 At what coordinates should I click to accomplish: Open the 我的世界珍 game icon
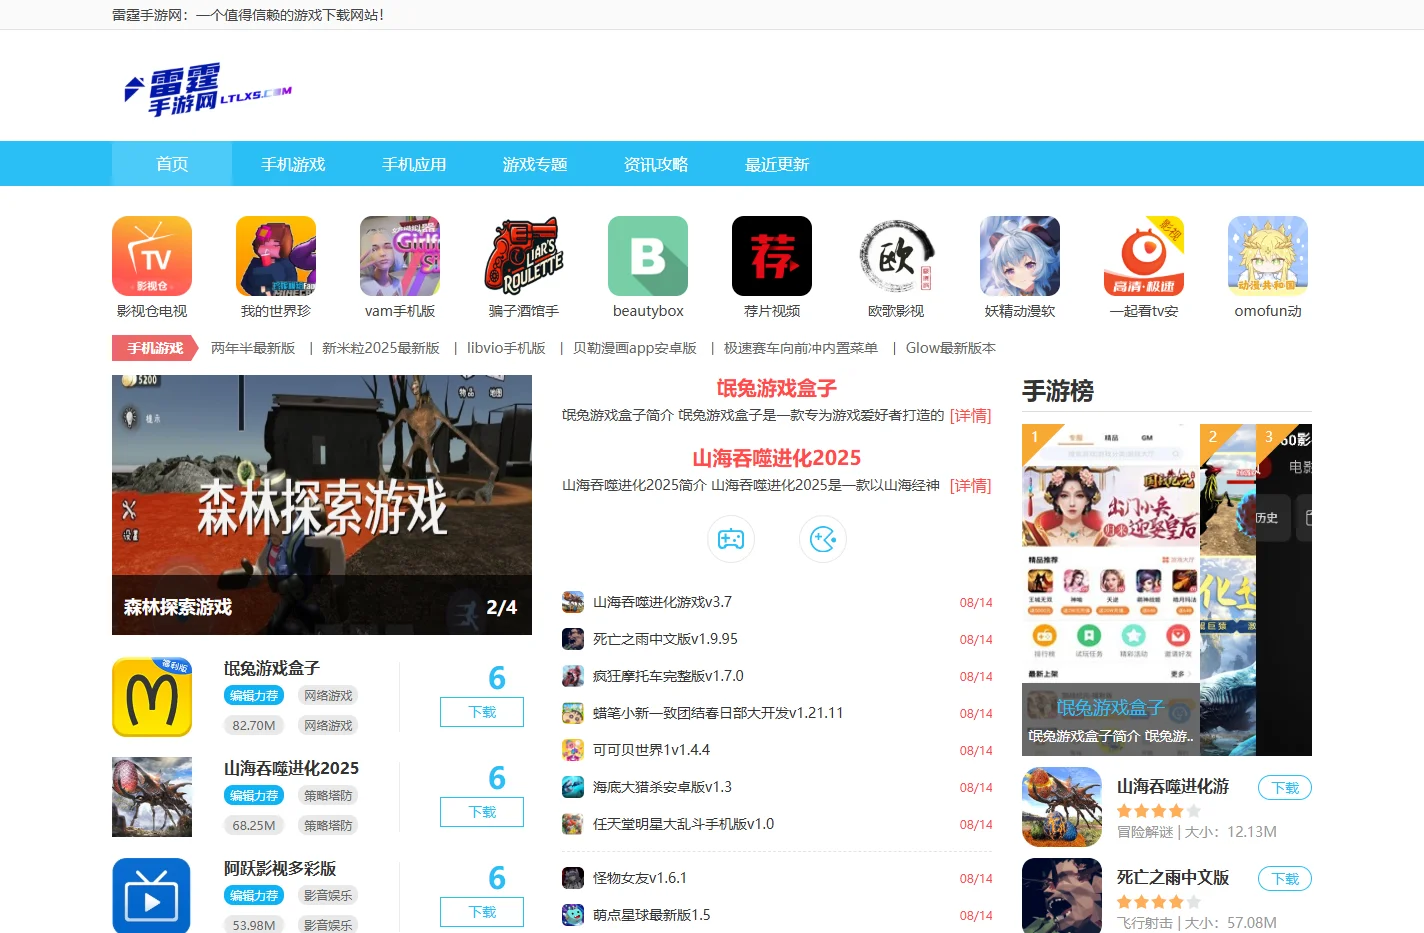pos(276,256)
